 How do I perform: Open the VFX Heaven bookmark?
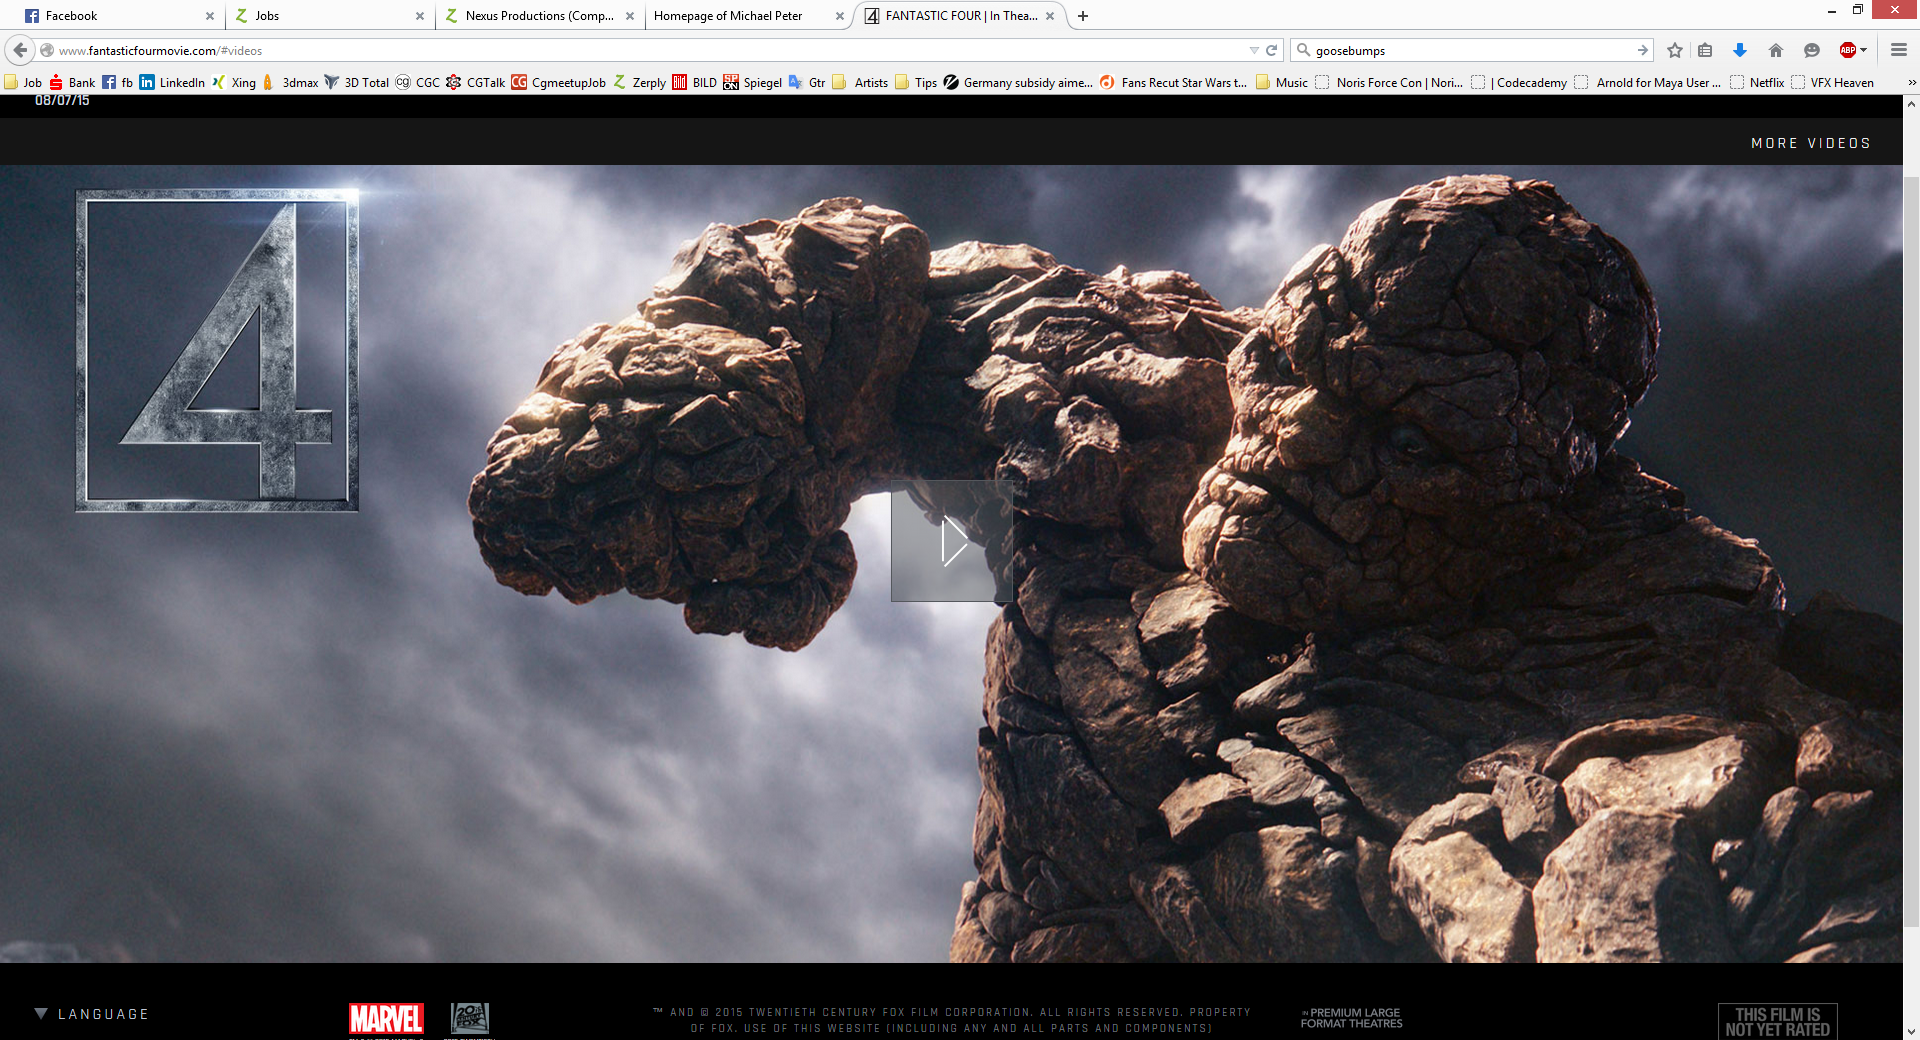[1833, 82]
